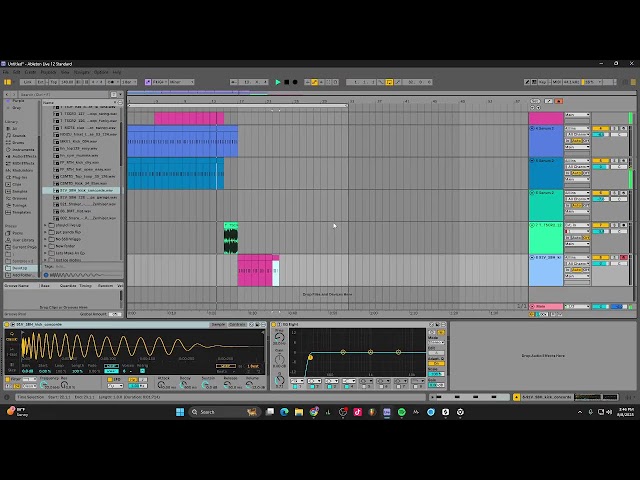
Task: Start playback with the green Play button
Action: tap(278, 82)
